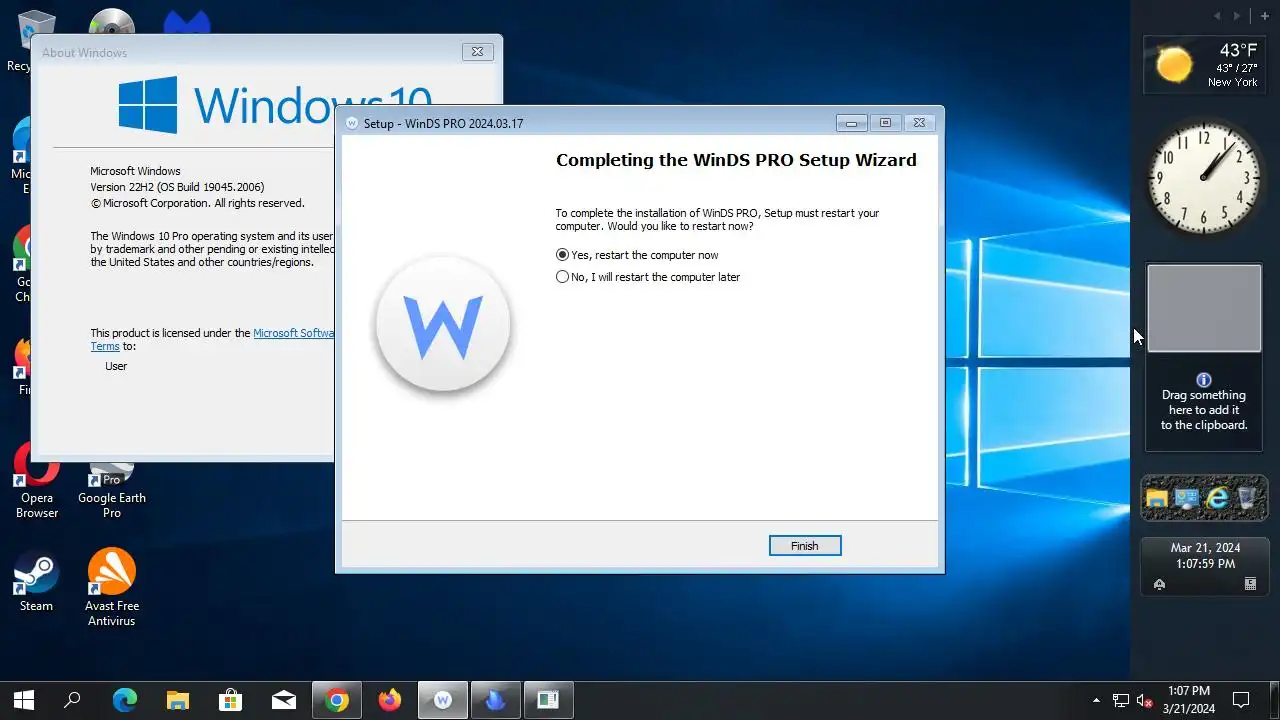
Task: Minimize the WinDS PRO Setup window
Action: (x=851, y=123)
